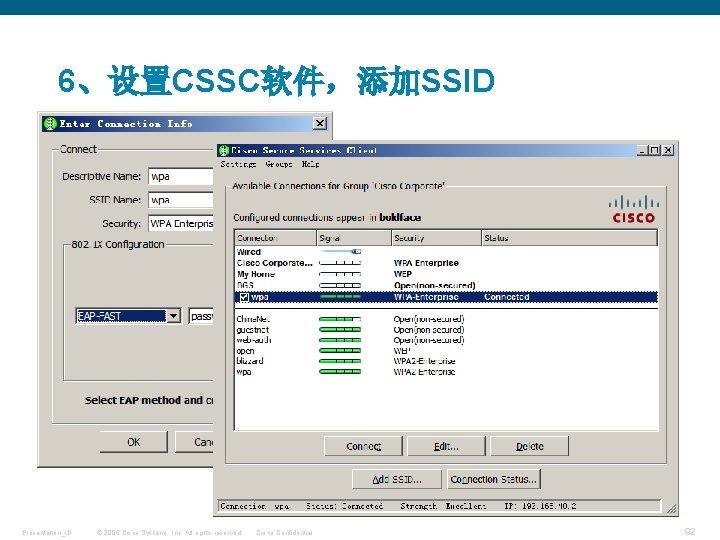Click the ChinaNet signal strength bar
The height and width of the screenshot is (540, 720).
(x=340, y=319)
